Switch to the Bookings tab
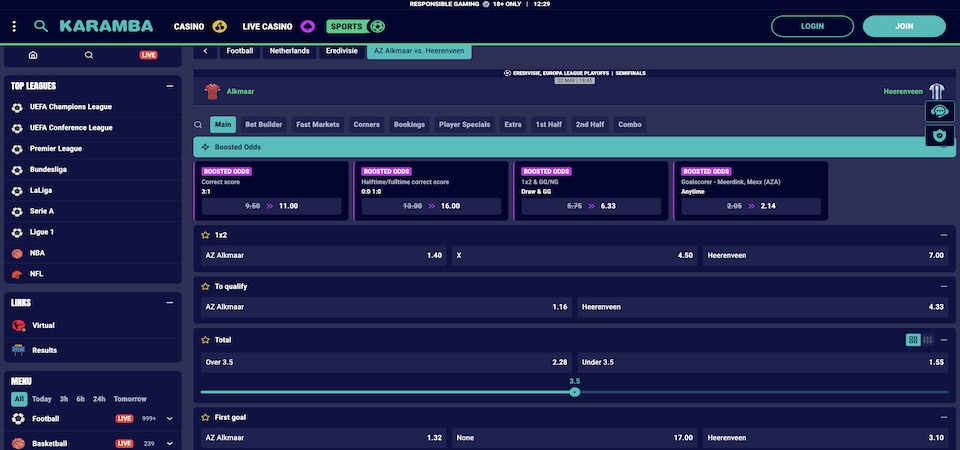Viewport: 960px width, 450px height. click(x=409, y=125)
